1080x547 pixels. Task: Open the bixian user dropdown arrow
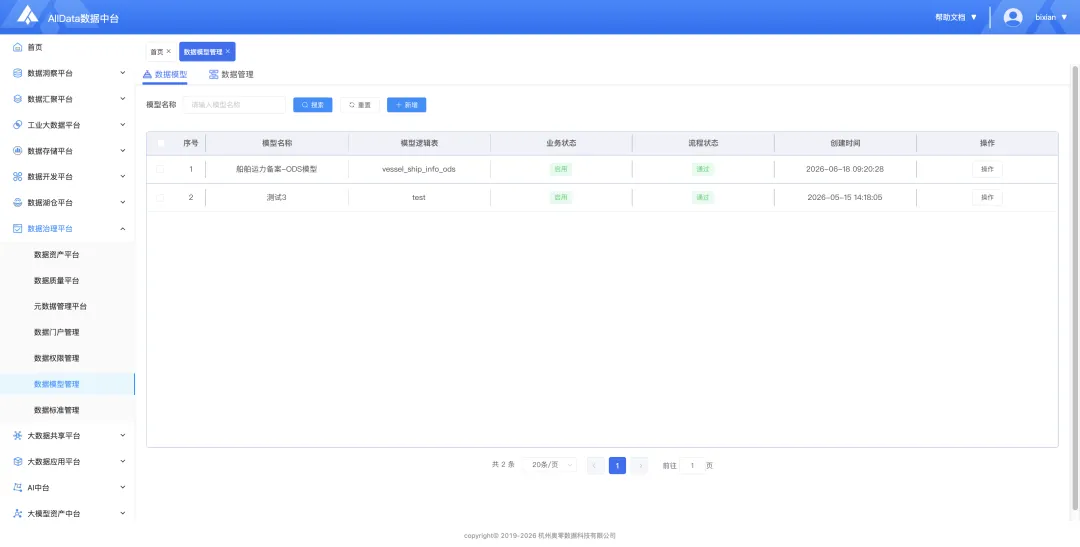1064,17
